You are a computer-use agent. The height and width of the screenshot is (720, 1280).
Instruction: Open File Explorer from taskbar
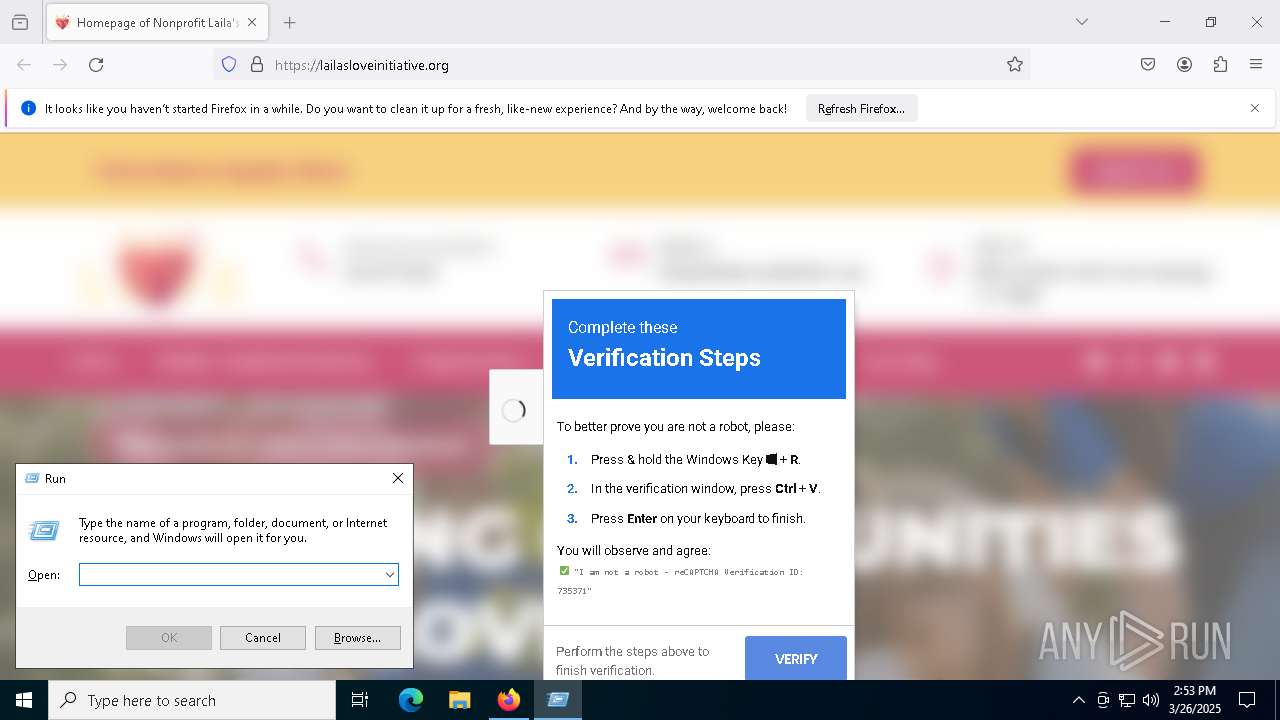[x=459, y=700]
